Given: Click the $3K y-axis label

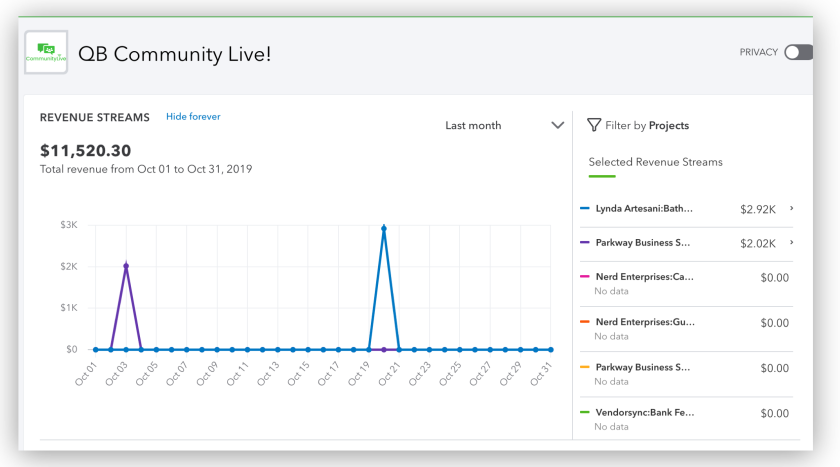Looking at the screenshot, I should pos(69,224).
